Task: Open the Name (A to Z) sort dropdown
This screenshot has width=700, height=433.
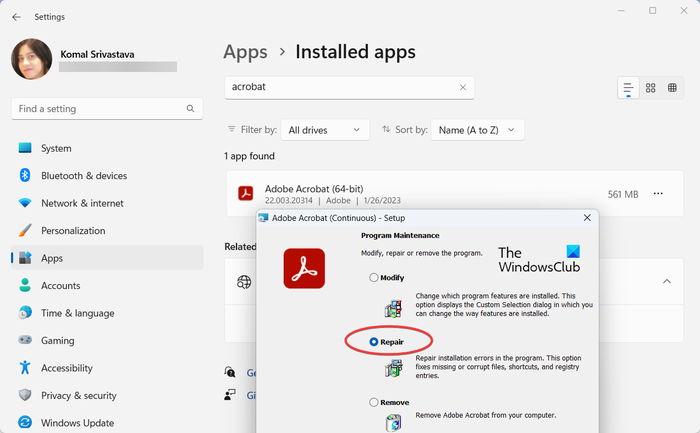Action: coord(477,130)
